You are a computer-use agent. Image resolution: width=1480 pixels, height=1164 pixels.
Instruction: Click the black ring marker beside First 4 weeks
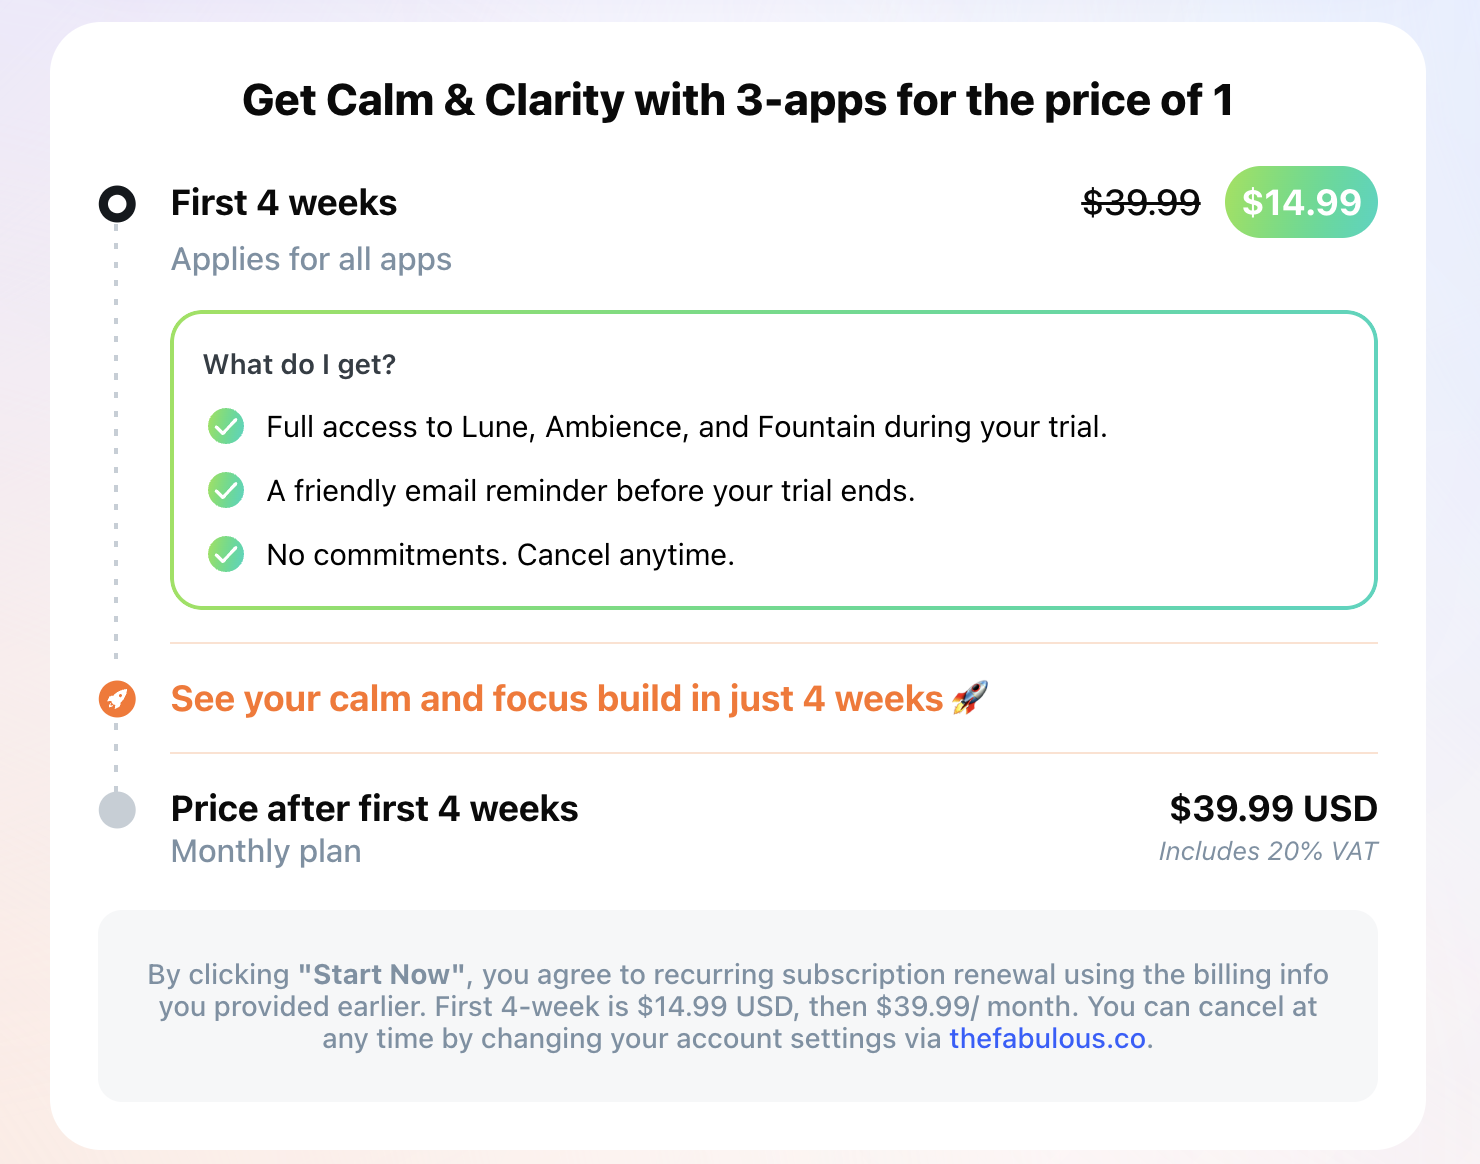117,203
